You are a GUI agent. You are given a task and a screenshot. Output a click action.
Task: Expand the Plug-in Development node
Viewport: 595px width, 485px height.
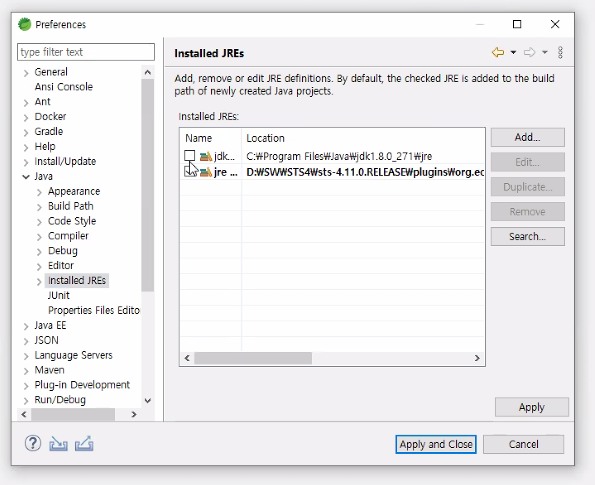tap(26, 386)
